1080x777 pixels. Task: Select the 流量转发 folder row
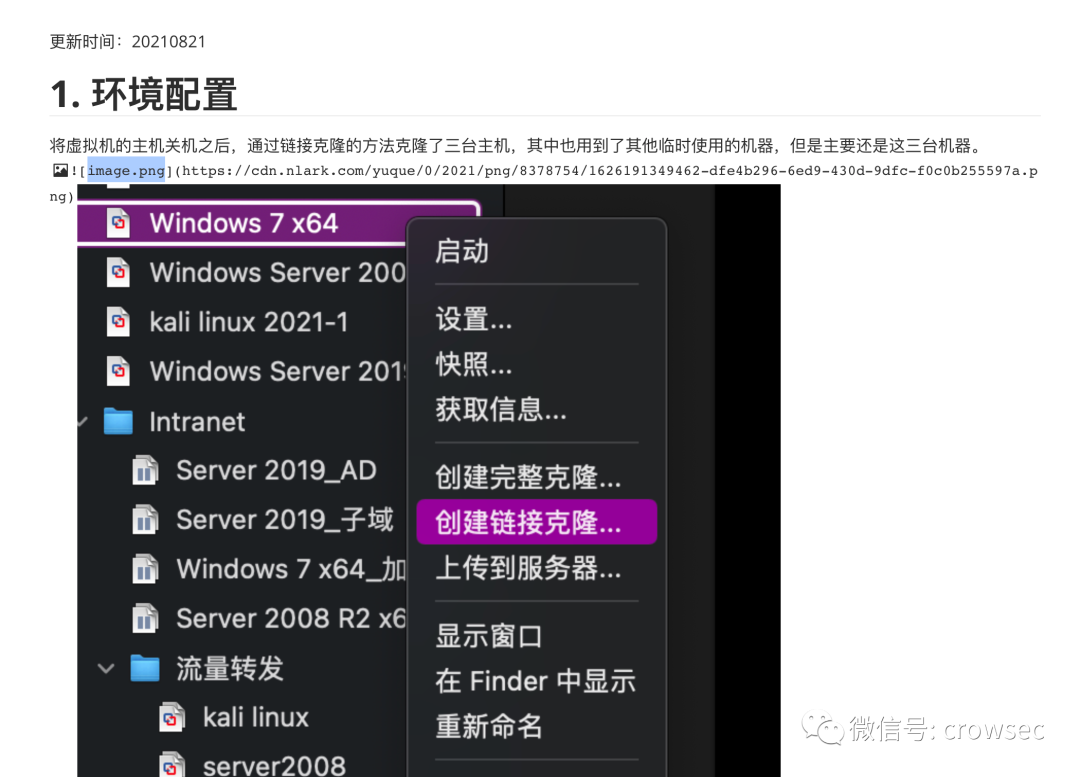[243, 668]
